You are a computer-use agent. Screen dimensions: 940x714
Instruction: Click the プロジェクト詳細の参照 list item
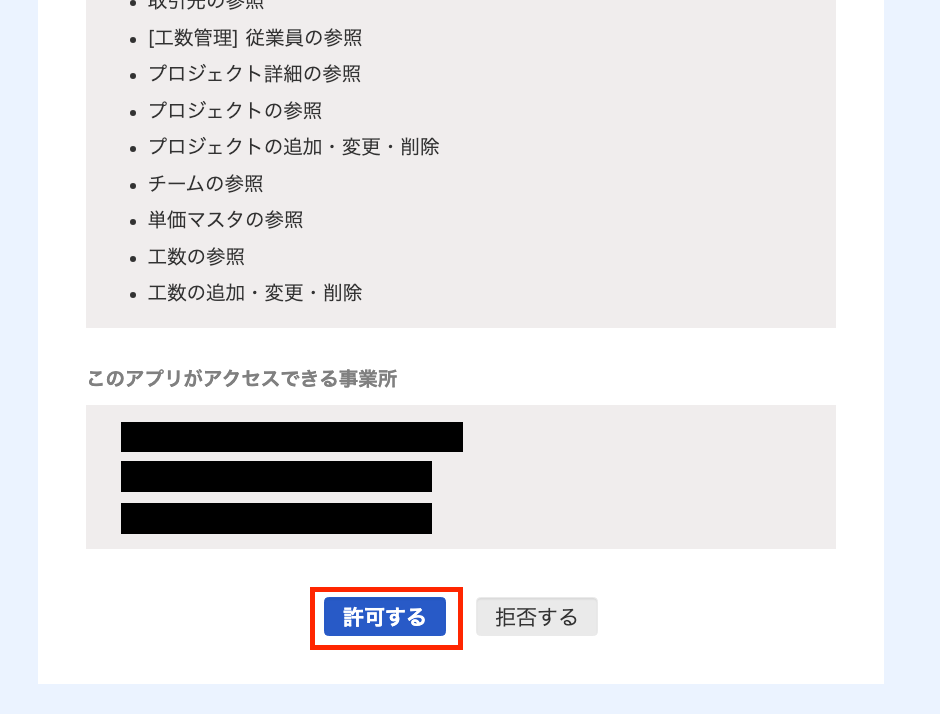tap(255, 74)
